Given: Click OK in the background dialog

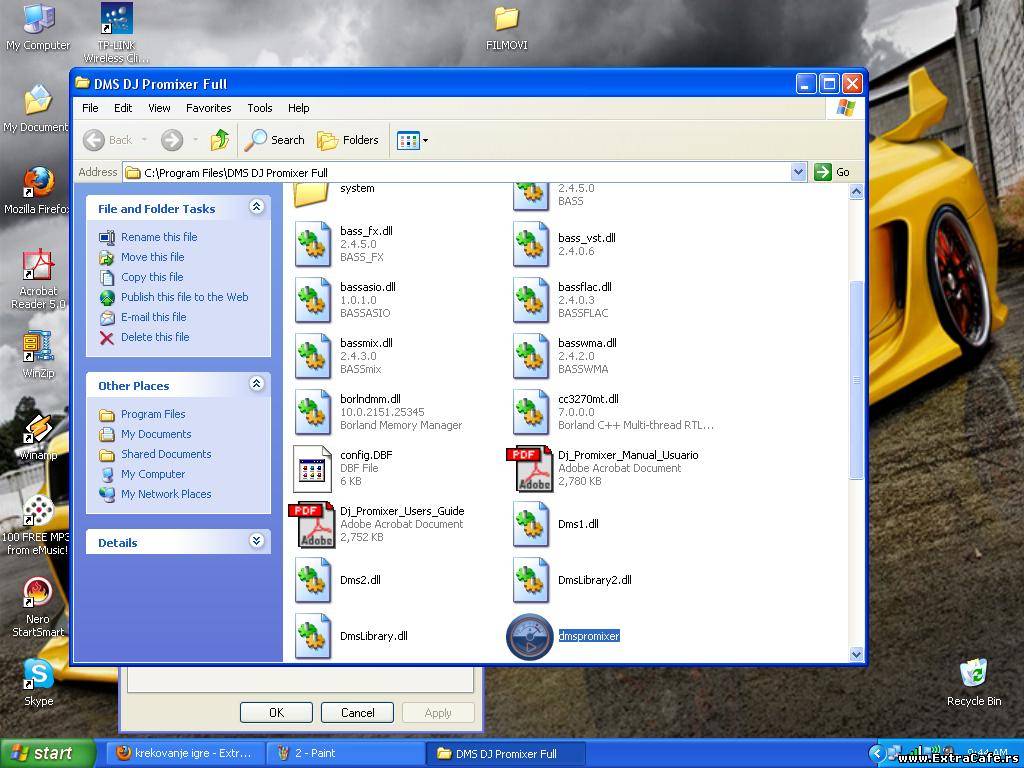Looking at the screenshot, I should 276,712.
